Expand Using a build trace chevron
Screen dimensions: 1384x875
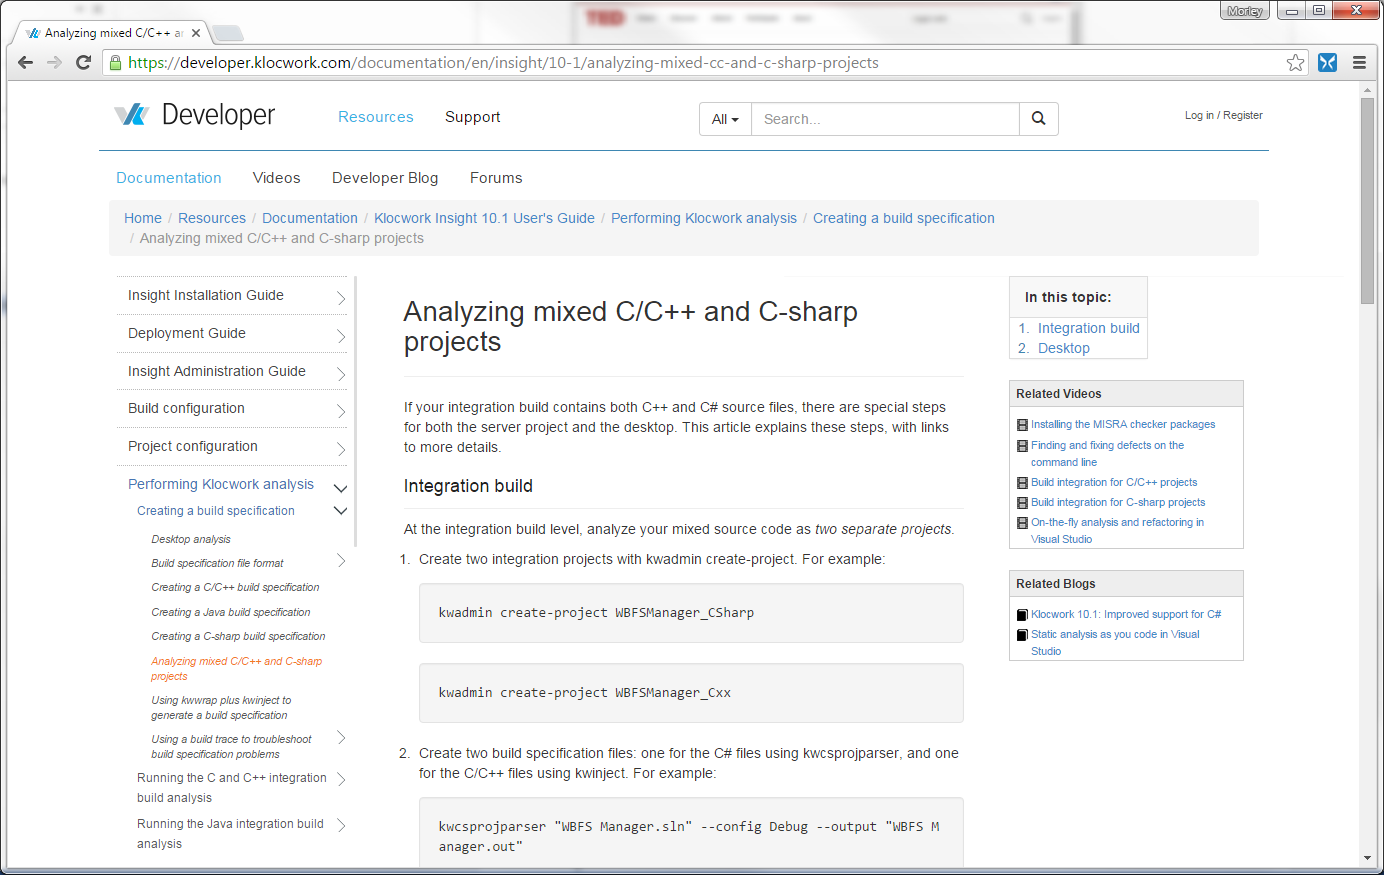pyautogui.click(x=340, y=738)
